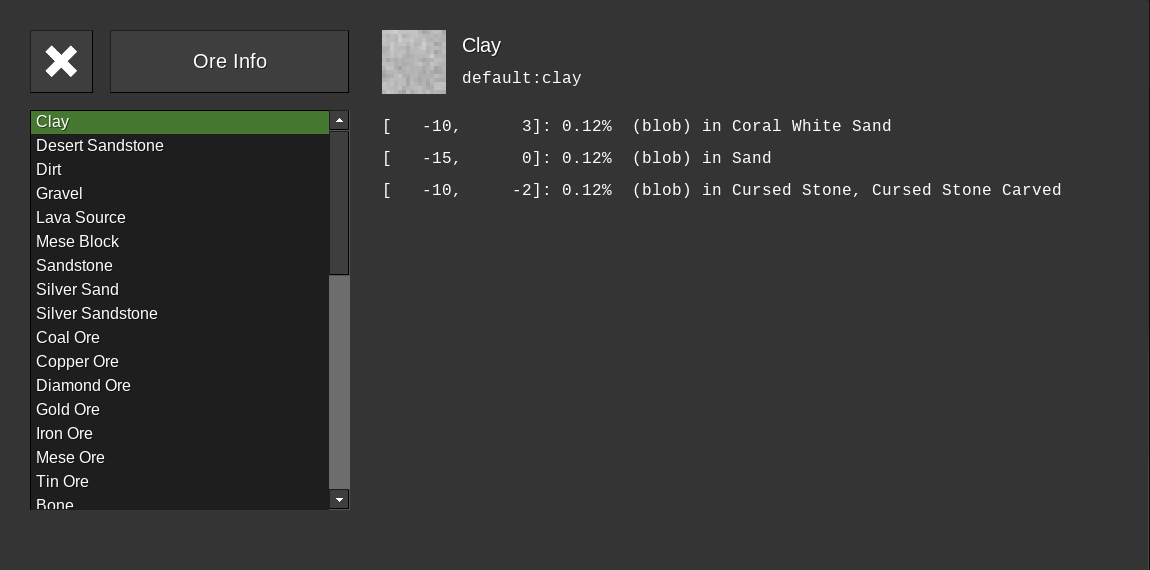Select Dirt in the ore list
Image resolution: width=1150 pixels, height=570 pixels.
pyautogui.click(x=49, y=170)
